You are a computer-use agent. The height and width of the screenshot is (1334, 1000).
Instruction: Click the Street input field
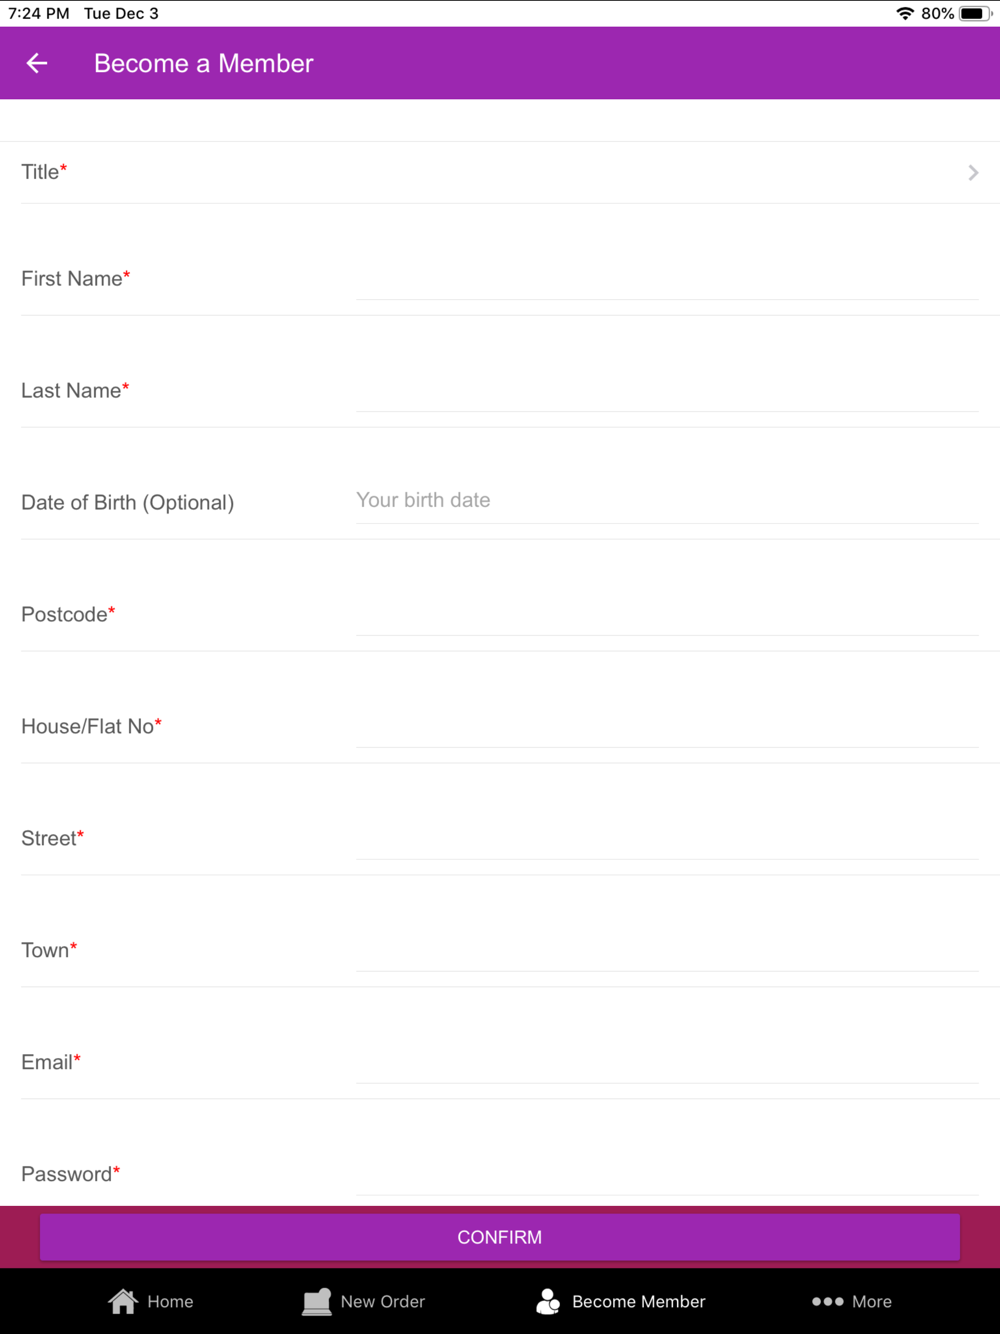pyautogui.click(x=666, y=838)
